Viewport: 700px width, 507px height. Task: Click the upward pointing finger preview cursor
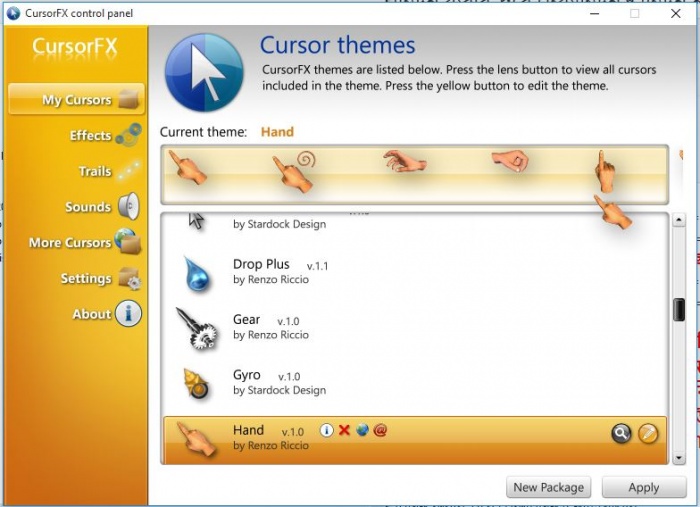[605, 171]
